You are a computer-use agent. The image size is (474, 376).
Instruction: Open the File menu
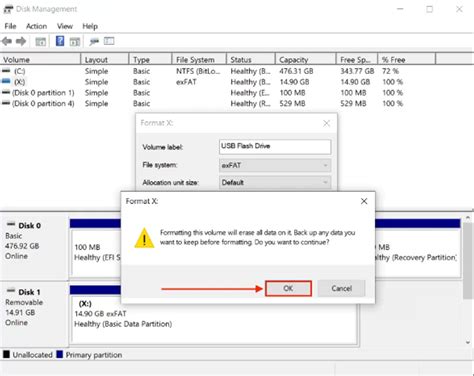(10, 26)
